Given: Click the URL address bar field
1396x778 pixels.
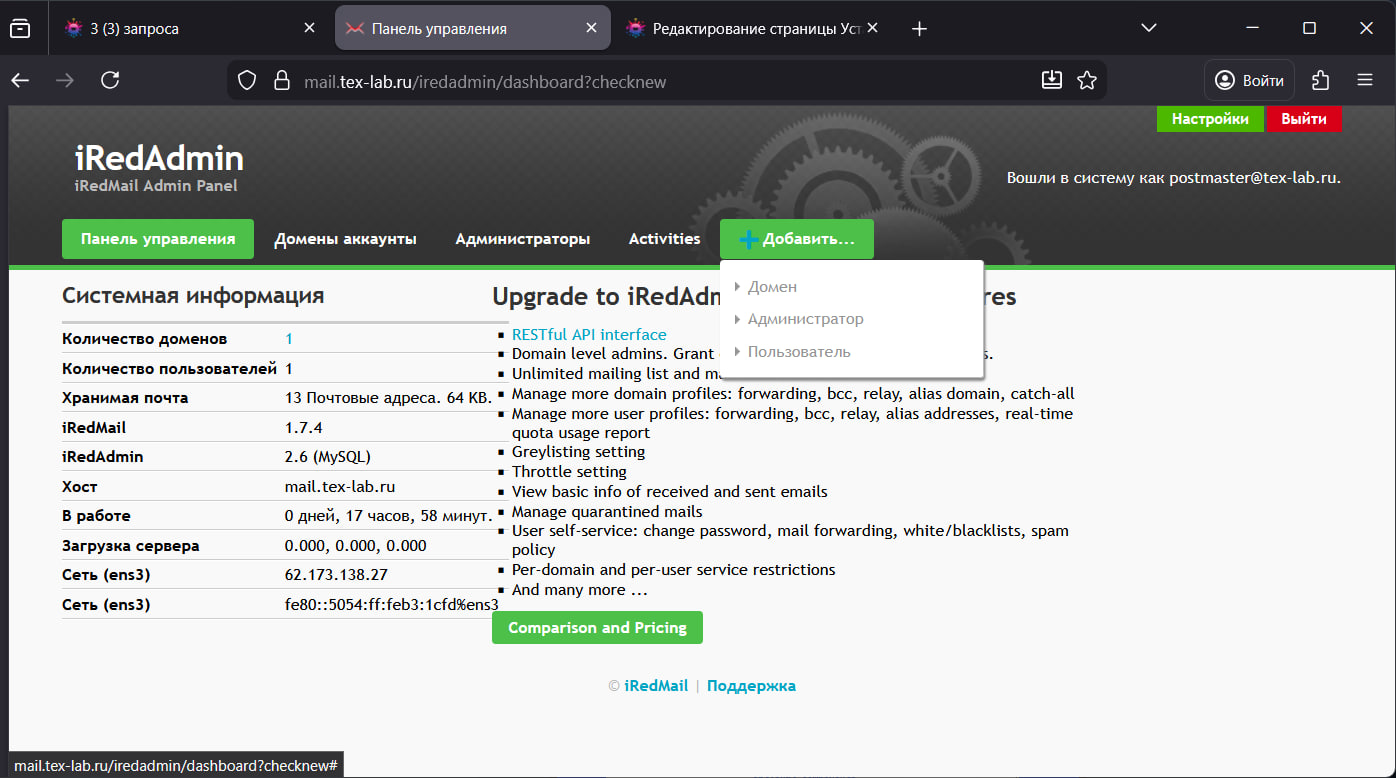Looking at the screenshot, I should pos(650,81).
